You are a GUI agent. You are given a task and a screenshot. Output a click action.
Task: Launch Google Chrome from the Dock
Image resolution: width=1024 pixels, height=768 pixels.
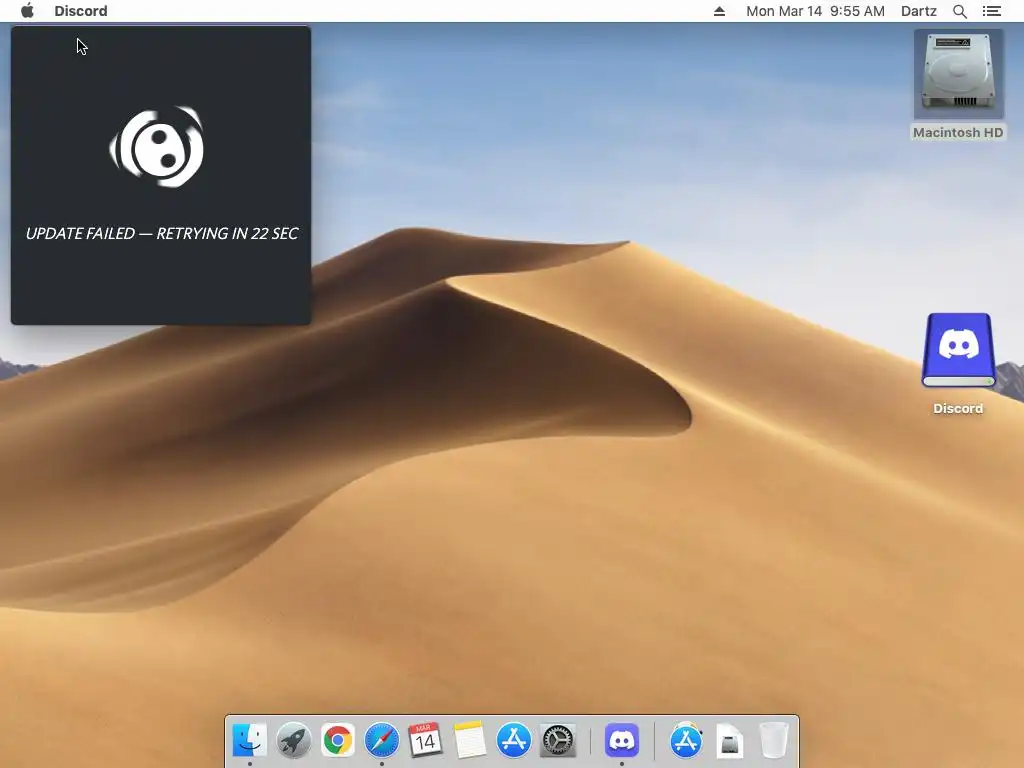point(338,741)
